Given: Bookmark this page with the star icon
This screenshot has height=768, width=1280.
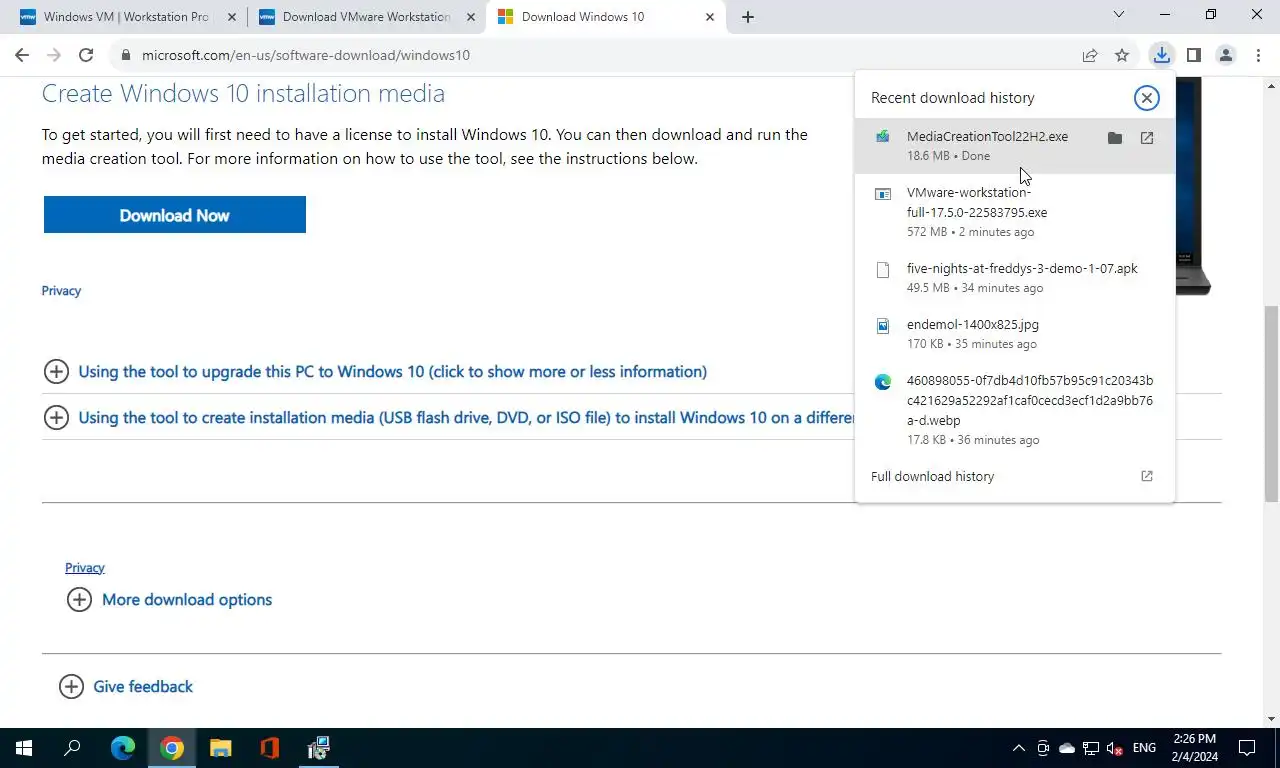Looking at the screenshot, I should point(1122,55).
